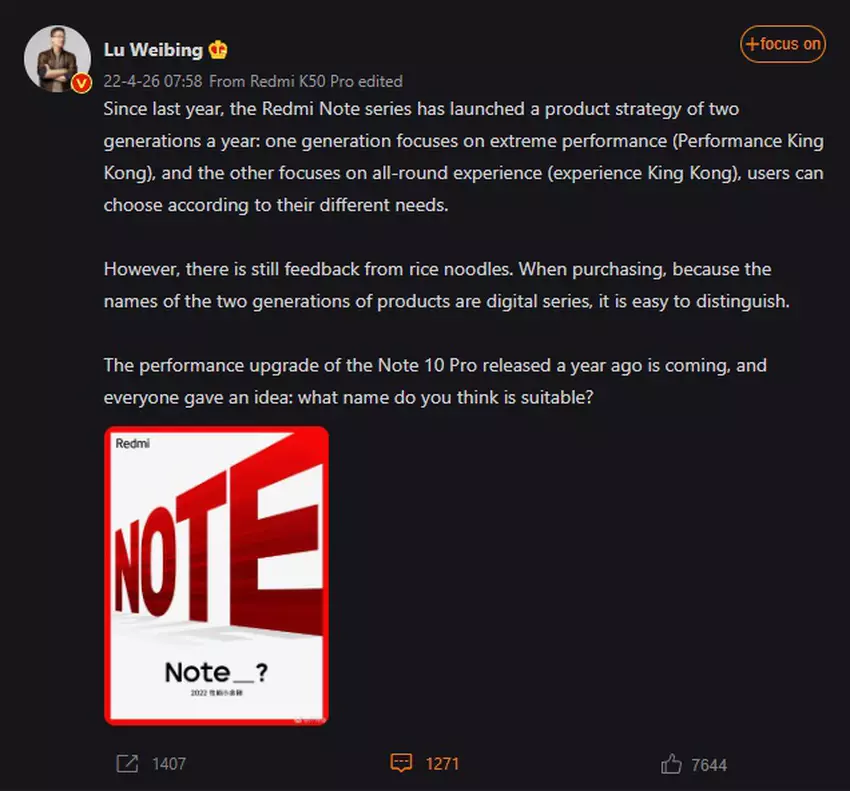
Task: Click the comment count 1271
Action: point(442,764)
